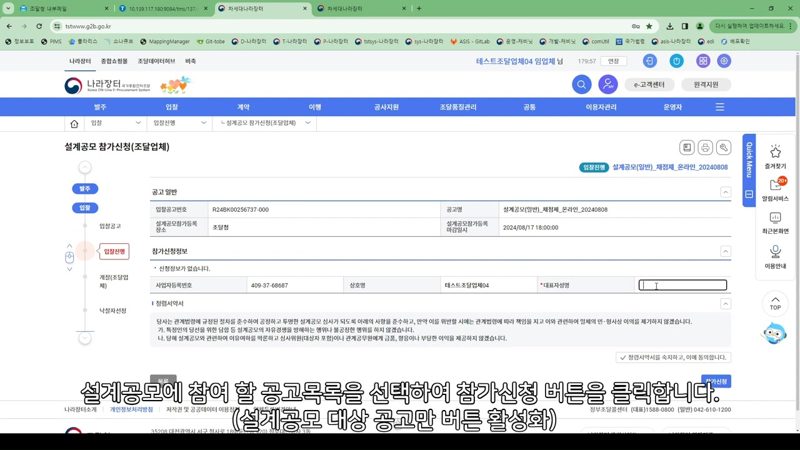The height and width of the screenshot is (450, 800).
Task: Collapse the 공고 일반 section
Action: 725,192
